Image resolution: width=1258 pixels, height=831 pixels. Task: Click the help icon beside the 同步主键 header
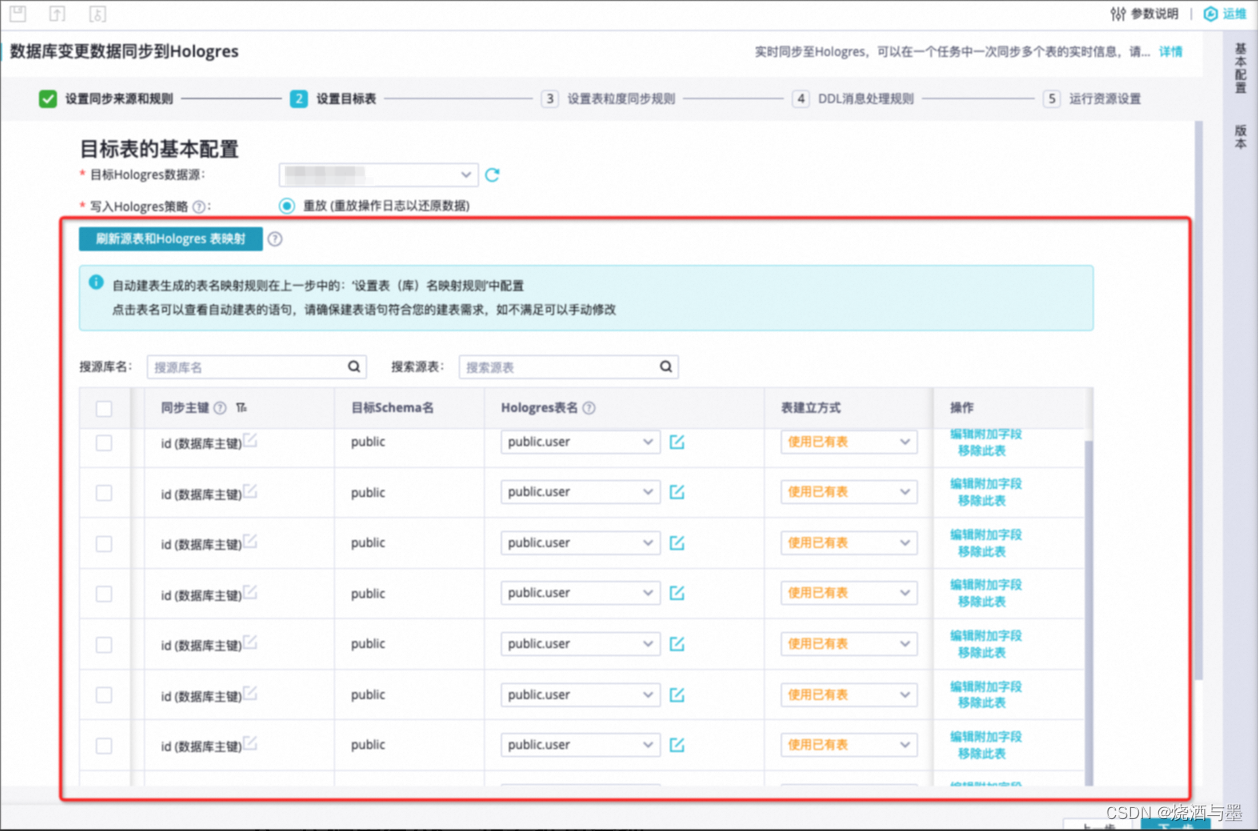[220, 408]
